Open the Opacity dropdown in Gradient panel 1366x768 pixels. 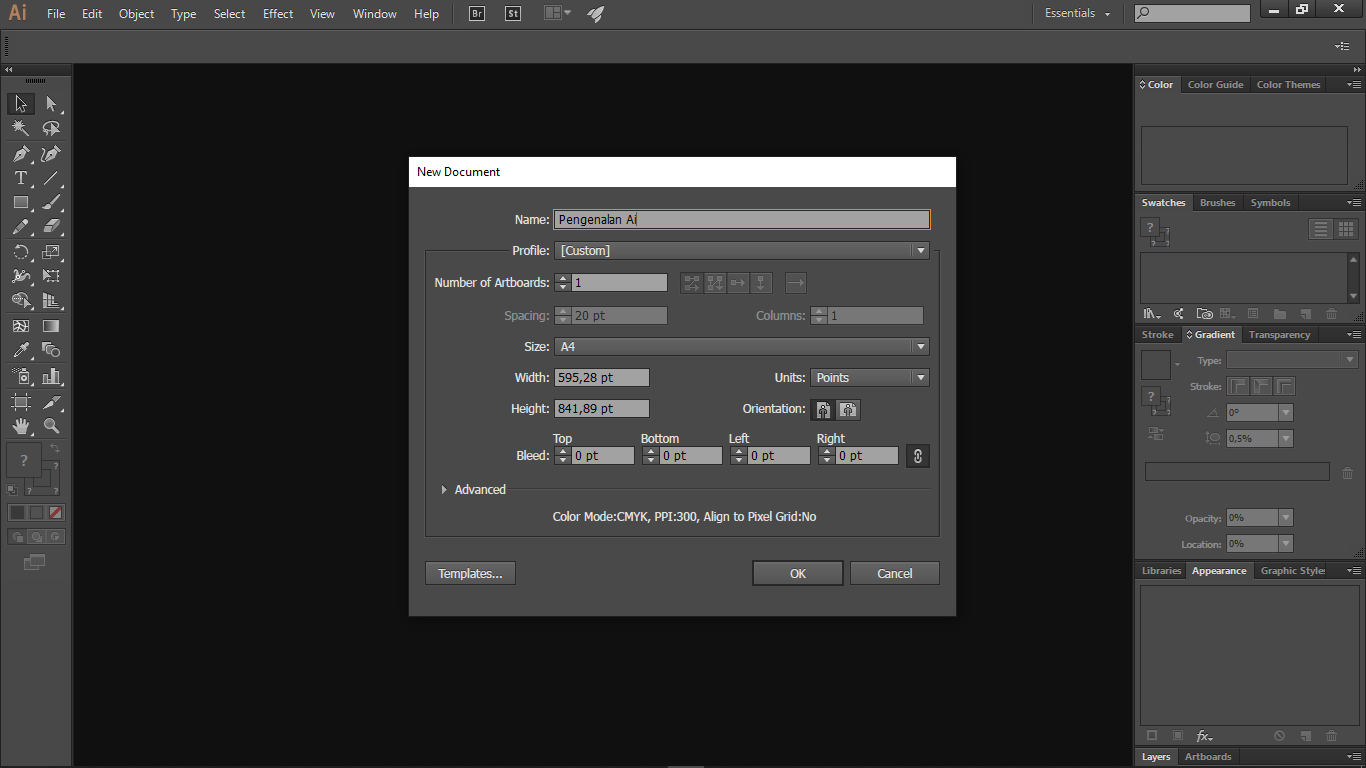pos(1286,518)
